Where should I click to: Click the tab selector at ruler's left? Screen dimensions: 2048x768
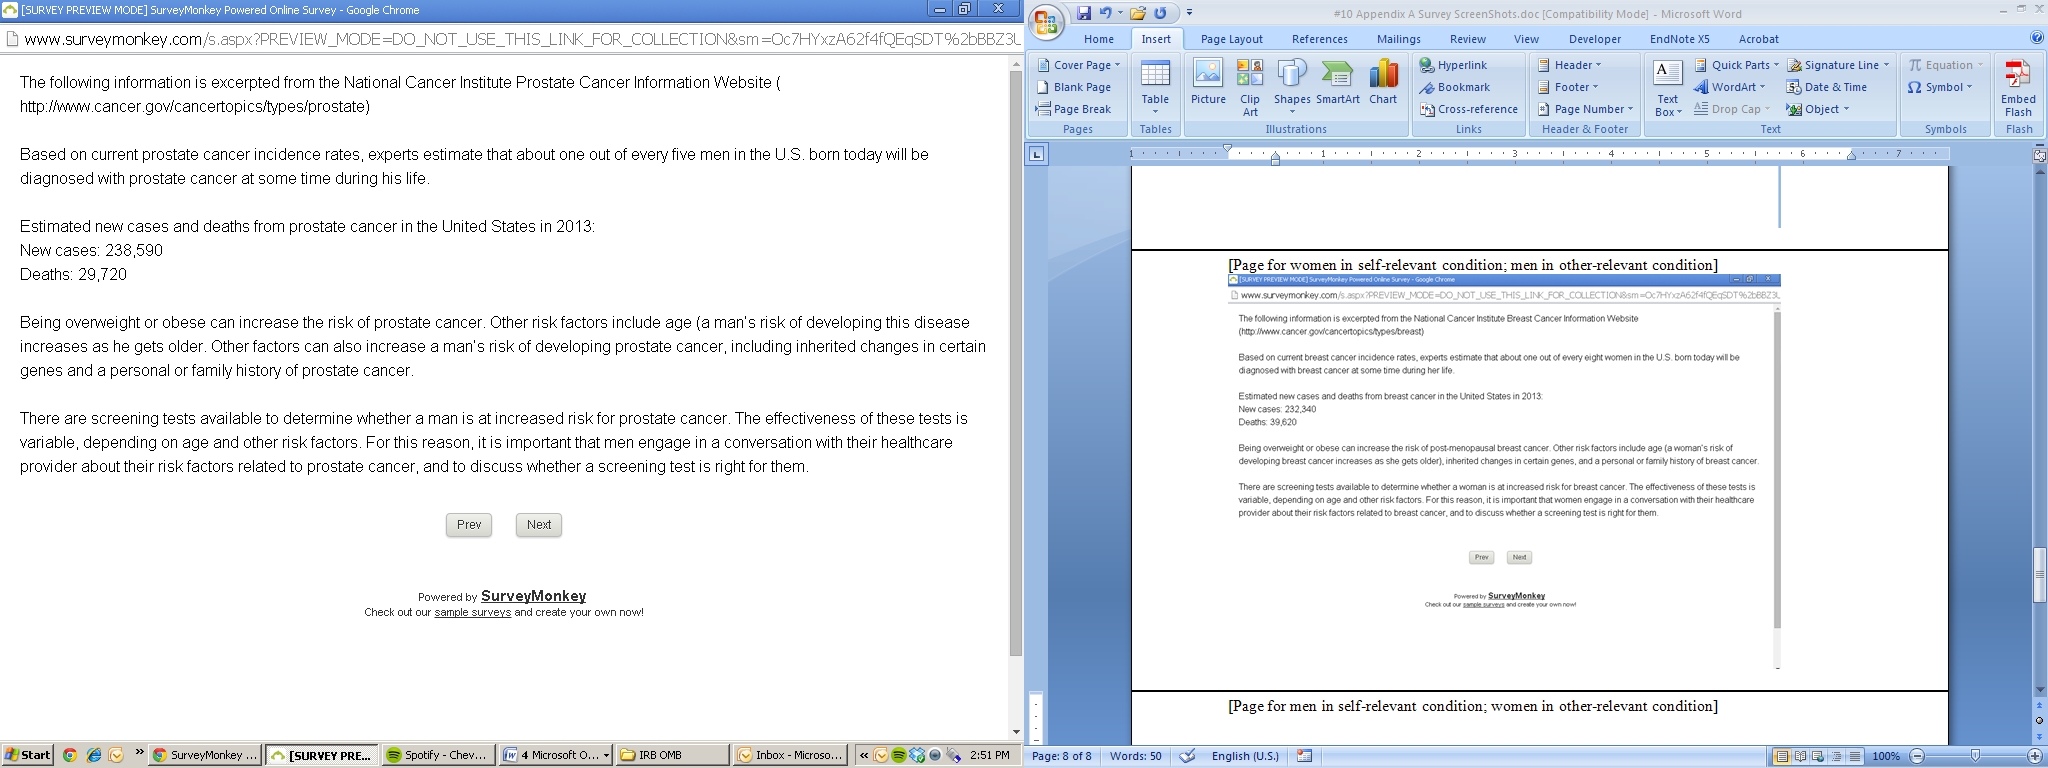coord(1036,154)
